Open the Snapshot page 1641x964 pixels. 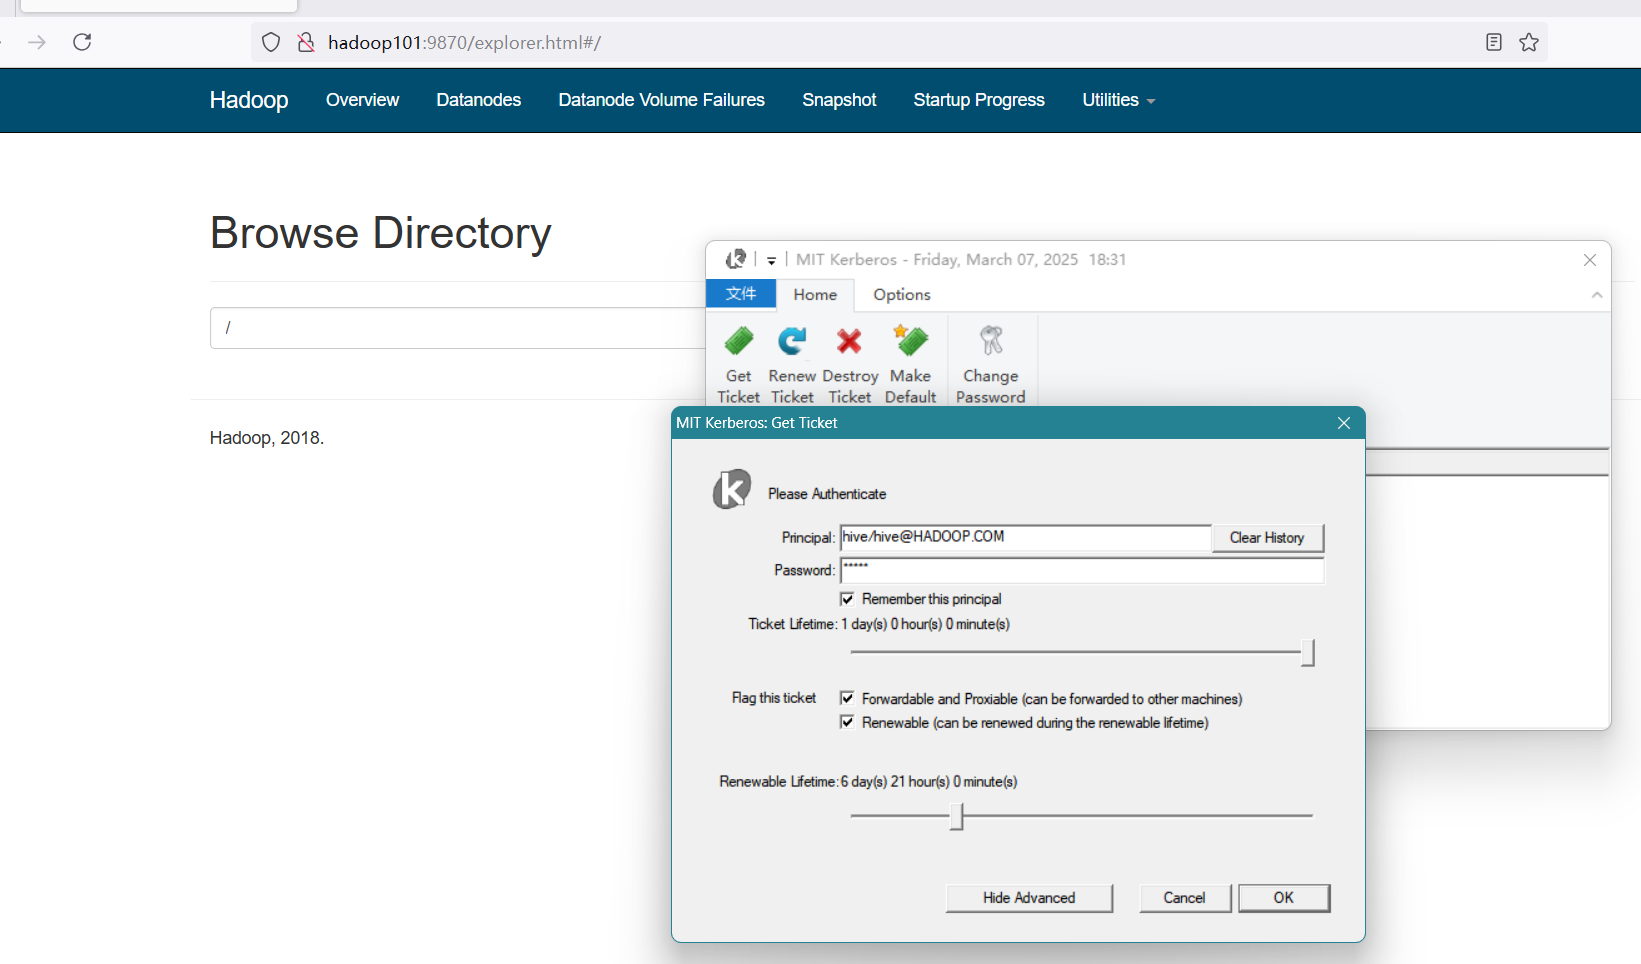[x=839, y=100]
